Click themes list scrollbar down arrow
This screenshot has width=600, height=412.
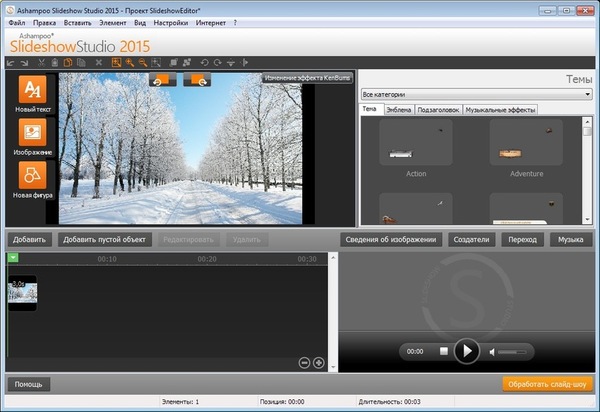pyautogui.click(x=587, y=220)
